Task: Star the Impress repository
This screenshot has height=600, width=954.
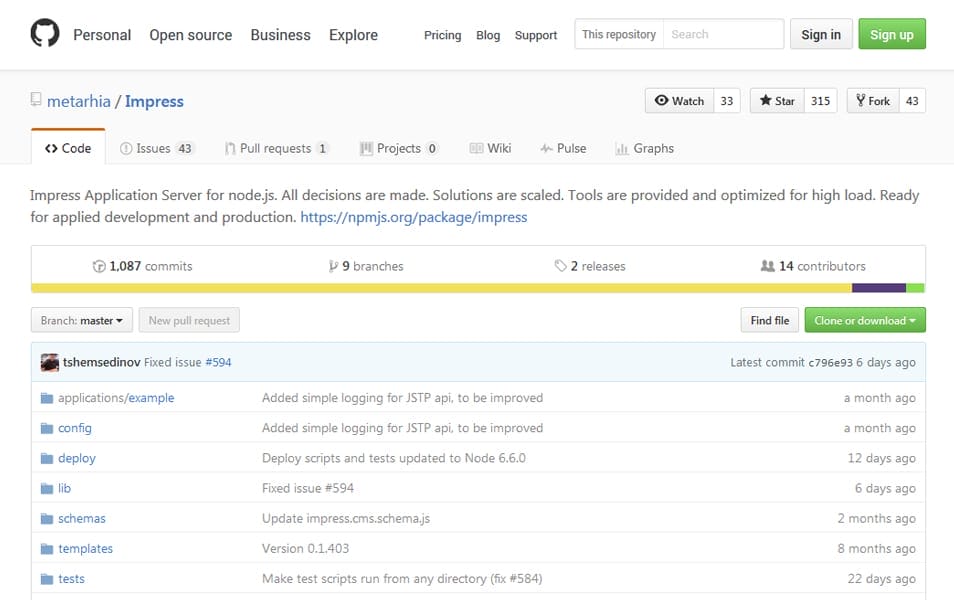Action: click(777, 101)
